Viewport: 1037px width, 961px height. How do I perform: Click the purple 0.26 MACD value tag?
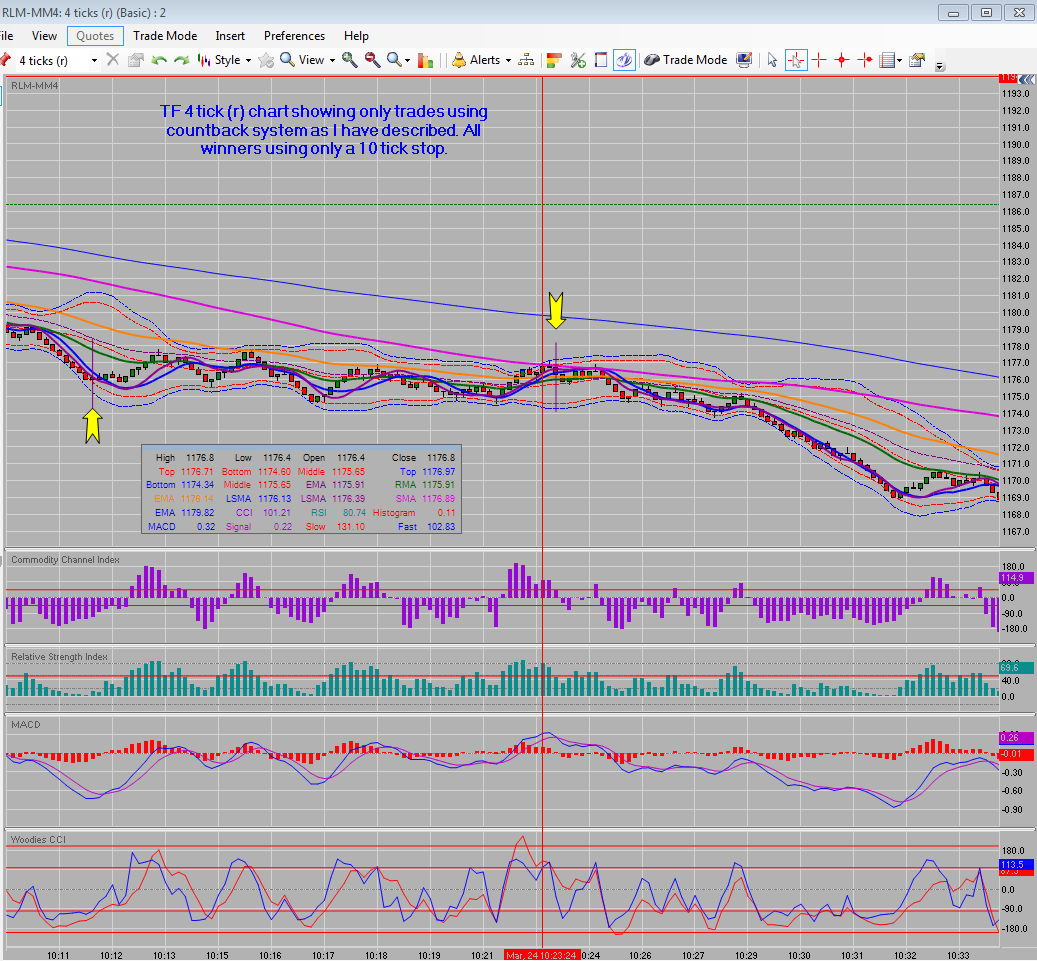(1016, 737)
